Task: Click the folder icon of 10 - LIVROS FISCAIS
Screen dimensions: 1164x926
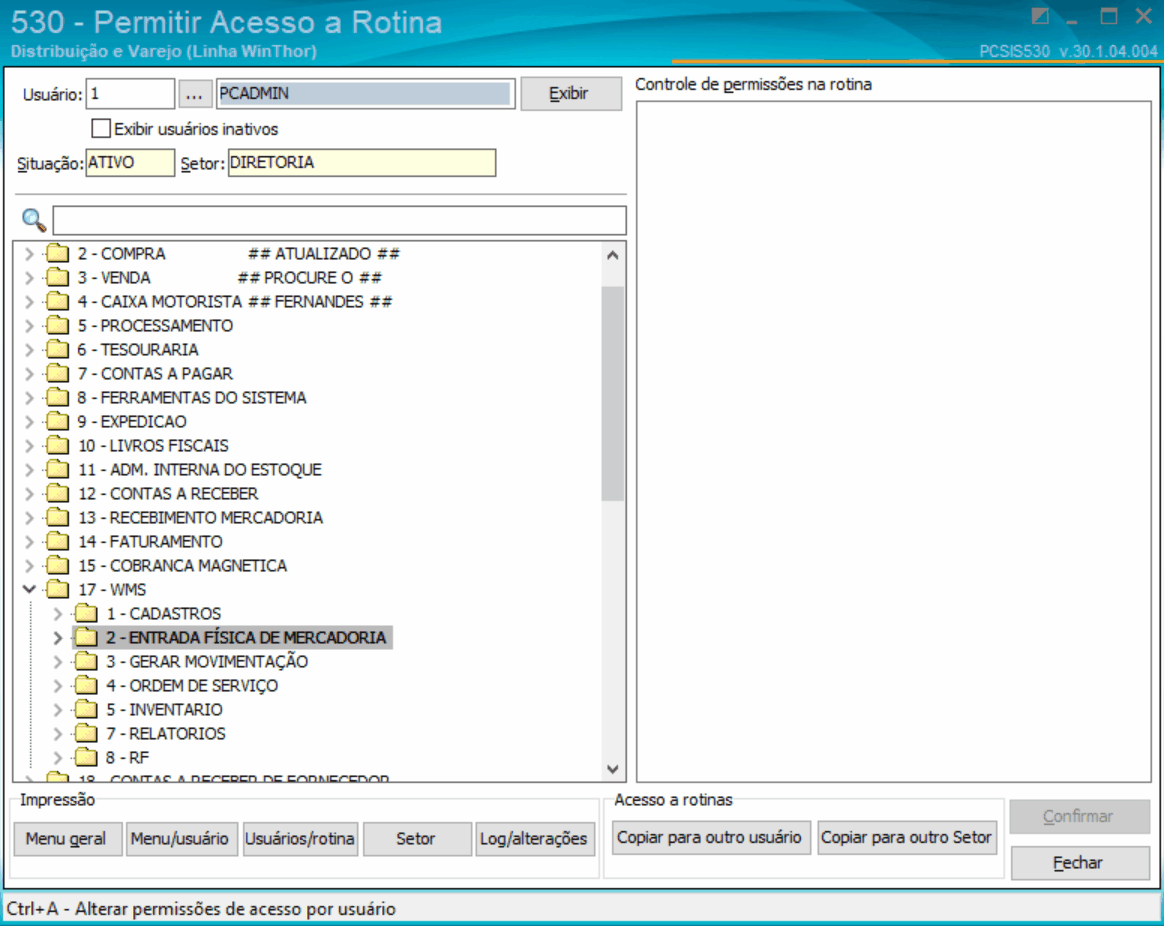Action: coord(57,446)
